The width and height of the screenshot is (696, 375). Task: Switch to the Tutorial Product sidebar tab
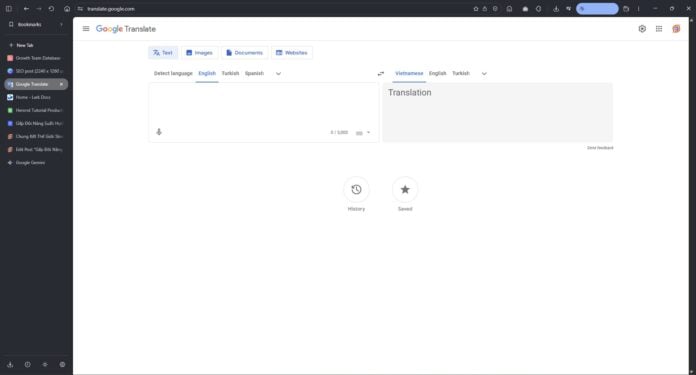[x=36, y=110]
